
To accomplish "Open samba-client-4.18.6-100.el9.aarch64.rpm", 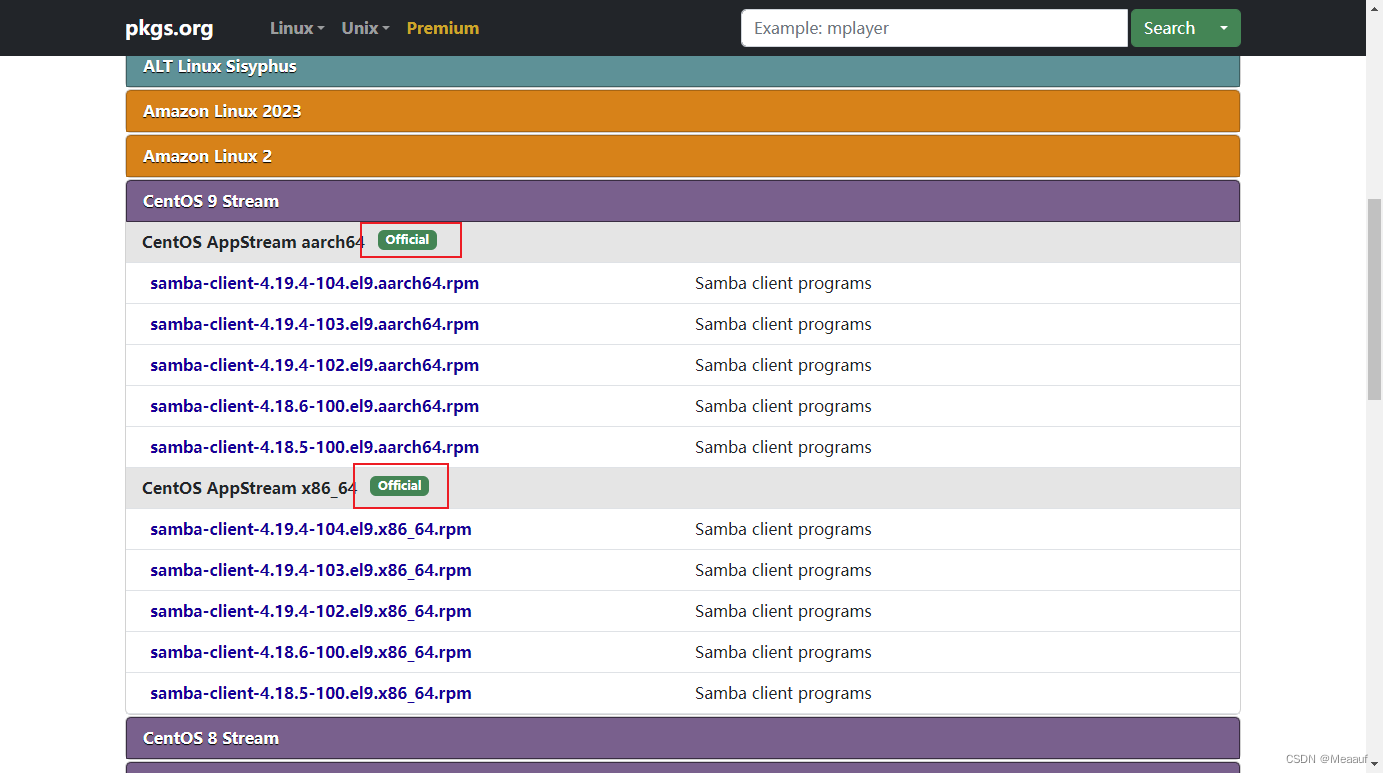I will click(x=314, y=406).
